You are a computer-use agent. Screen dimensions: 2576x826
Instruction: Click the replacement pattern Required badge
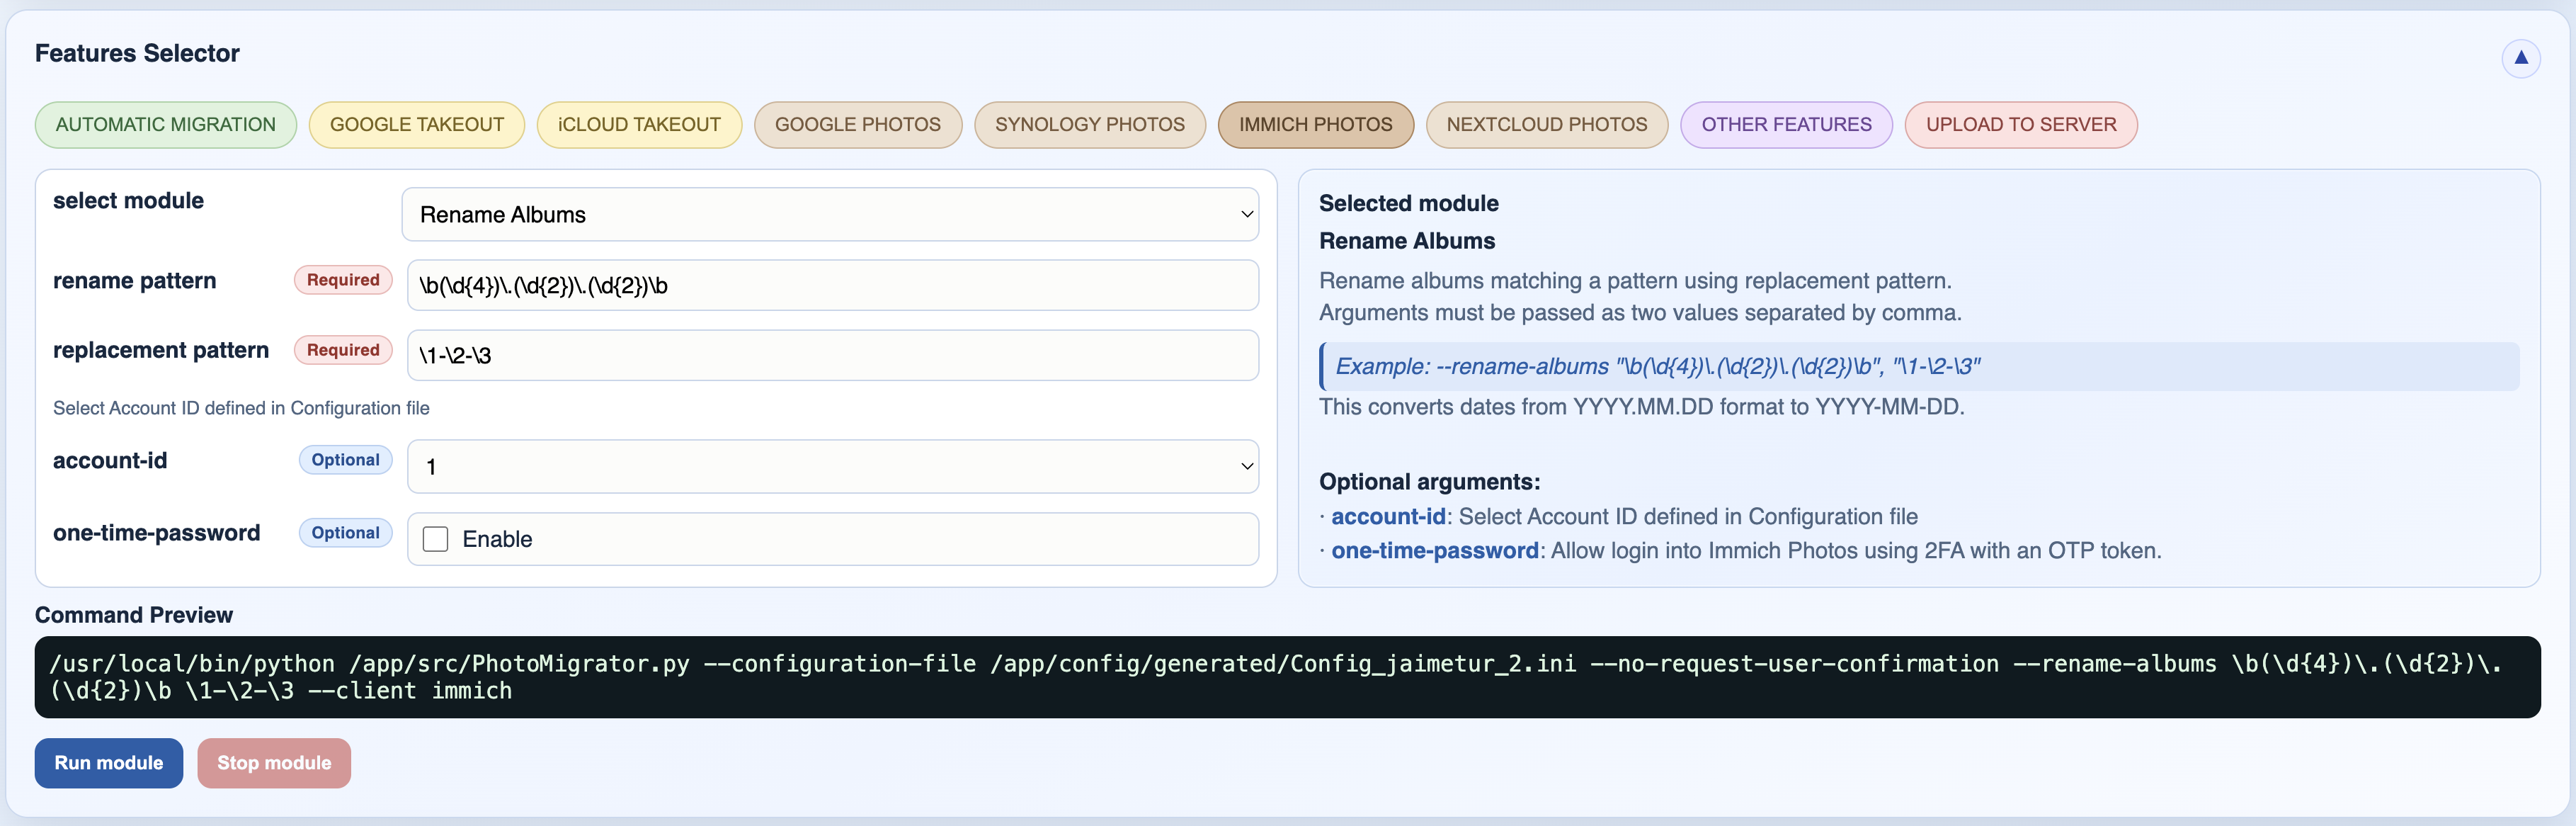(343, 350)
